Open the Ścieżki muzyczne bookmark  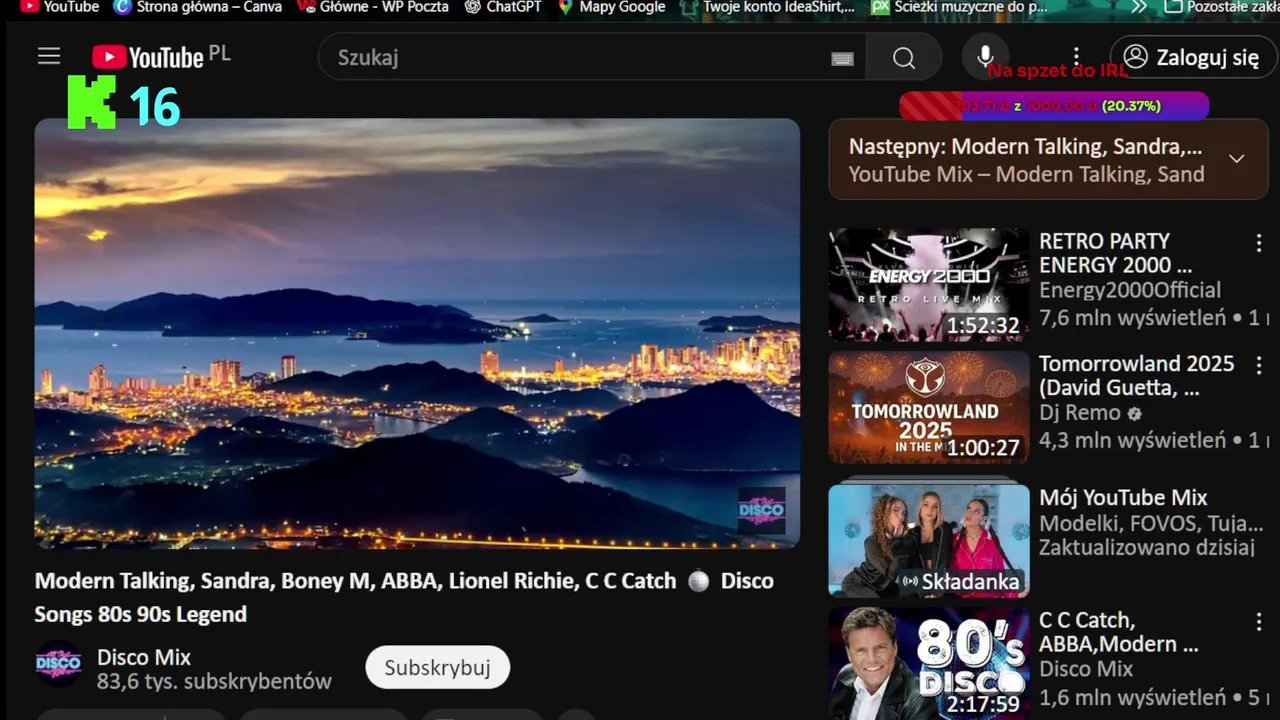coord(960,7)
